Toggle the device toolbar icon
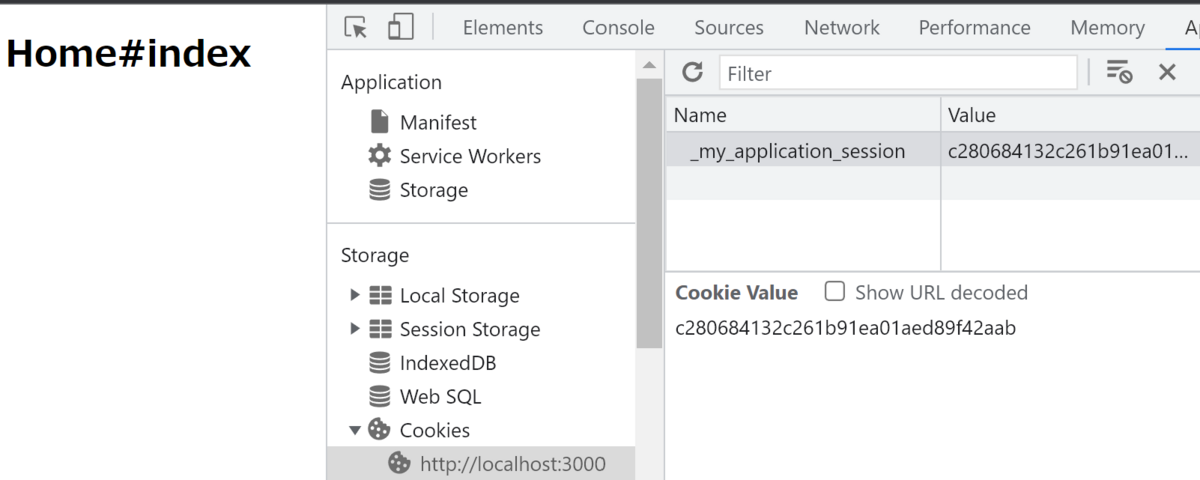 coord(401,28)
